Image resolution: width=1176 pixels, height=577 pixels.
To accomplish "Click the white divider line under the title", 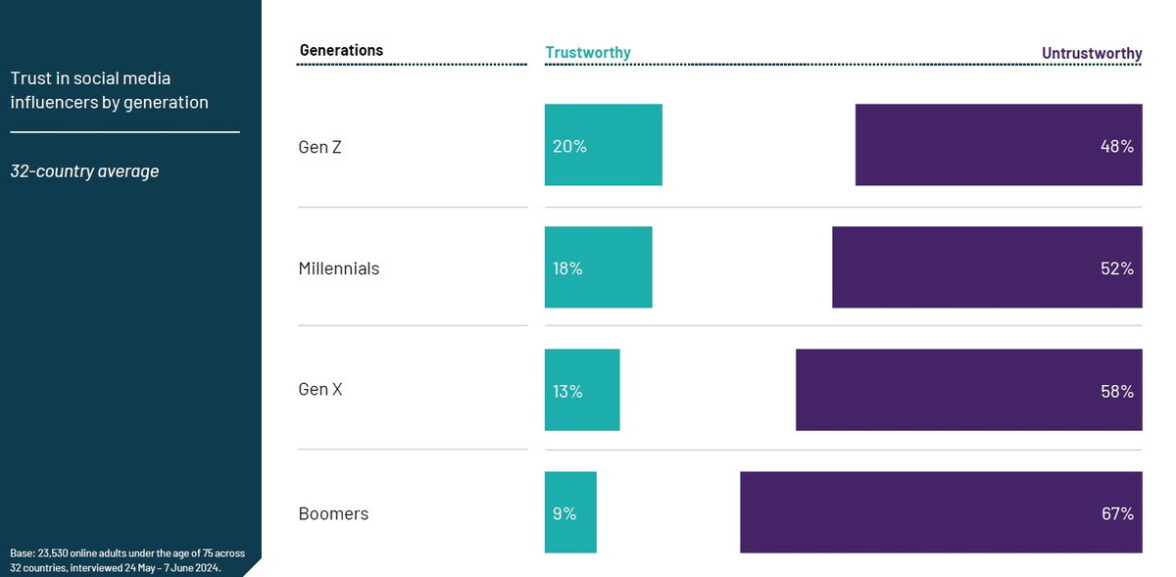I will pyautogui.click(x=125, y=132).
